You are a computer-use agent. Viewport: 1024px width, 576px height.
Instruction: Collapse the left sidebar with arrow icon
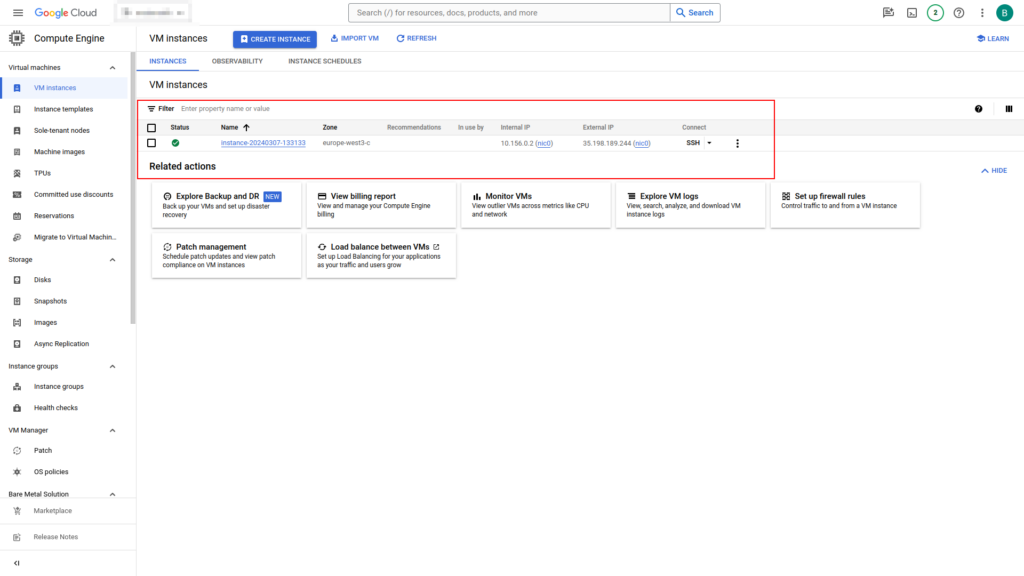(x=17, y=563)
